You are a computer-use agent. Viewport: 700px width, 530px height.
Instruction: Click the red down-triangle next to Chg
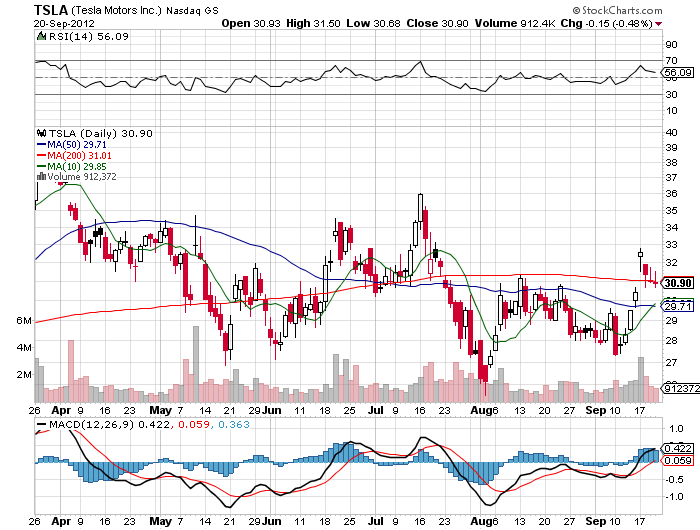(x=659, y=24)
